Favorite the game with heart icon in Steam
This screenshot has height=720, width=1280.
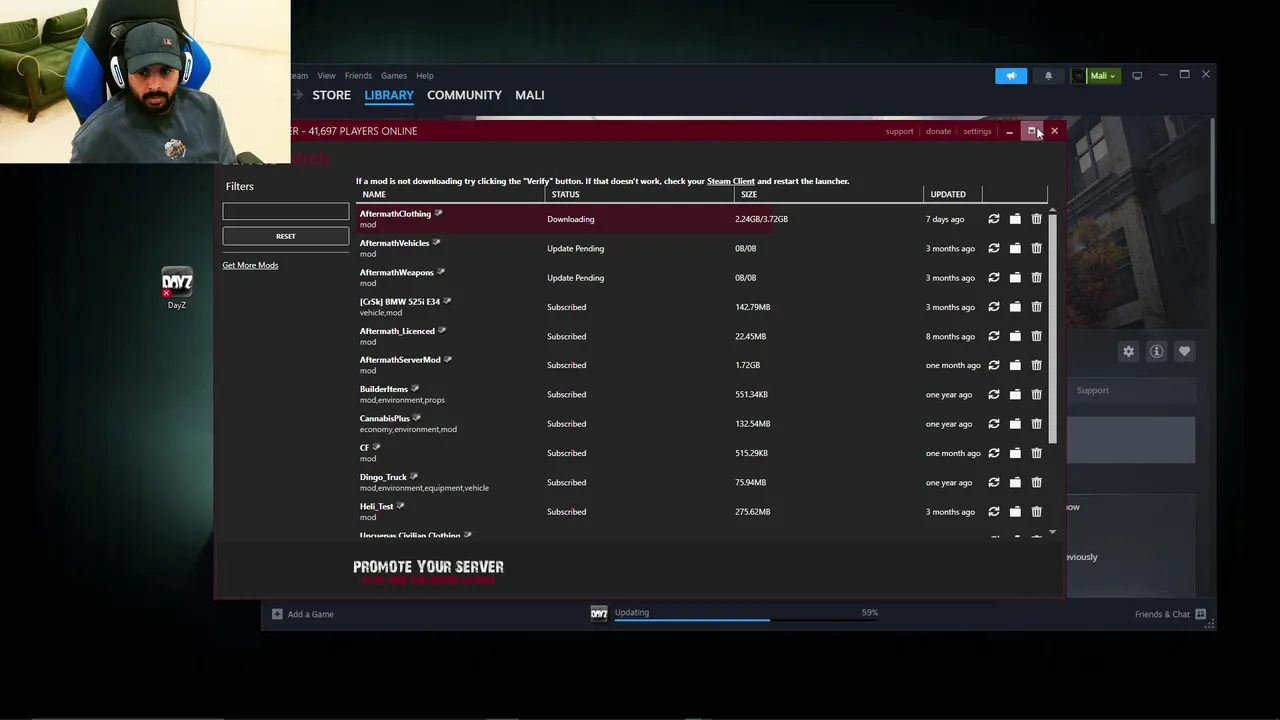tap(1185, 351)
